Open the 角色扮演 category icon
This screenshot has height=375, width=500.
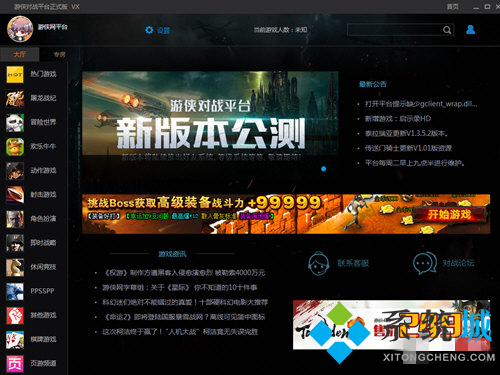coord(15,219)
